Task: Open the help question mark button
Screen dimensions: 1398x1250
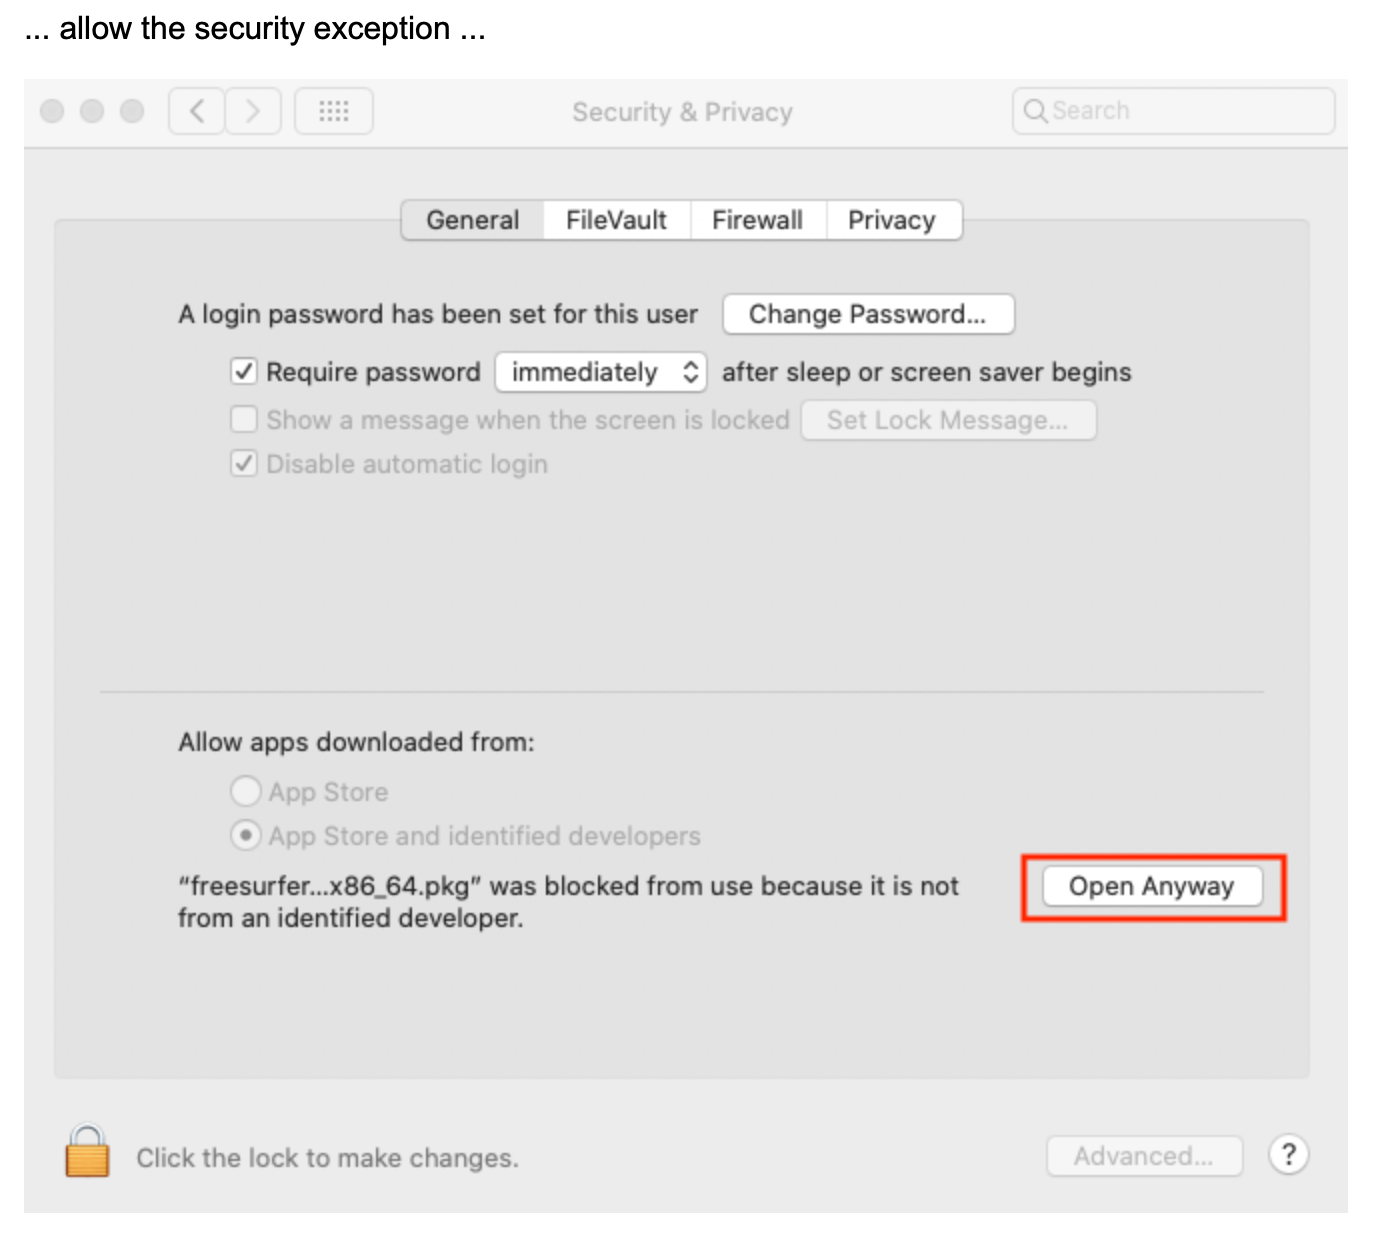Action: [x=1288, y=1155]
